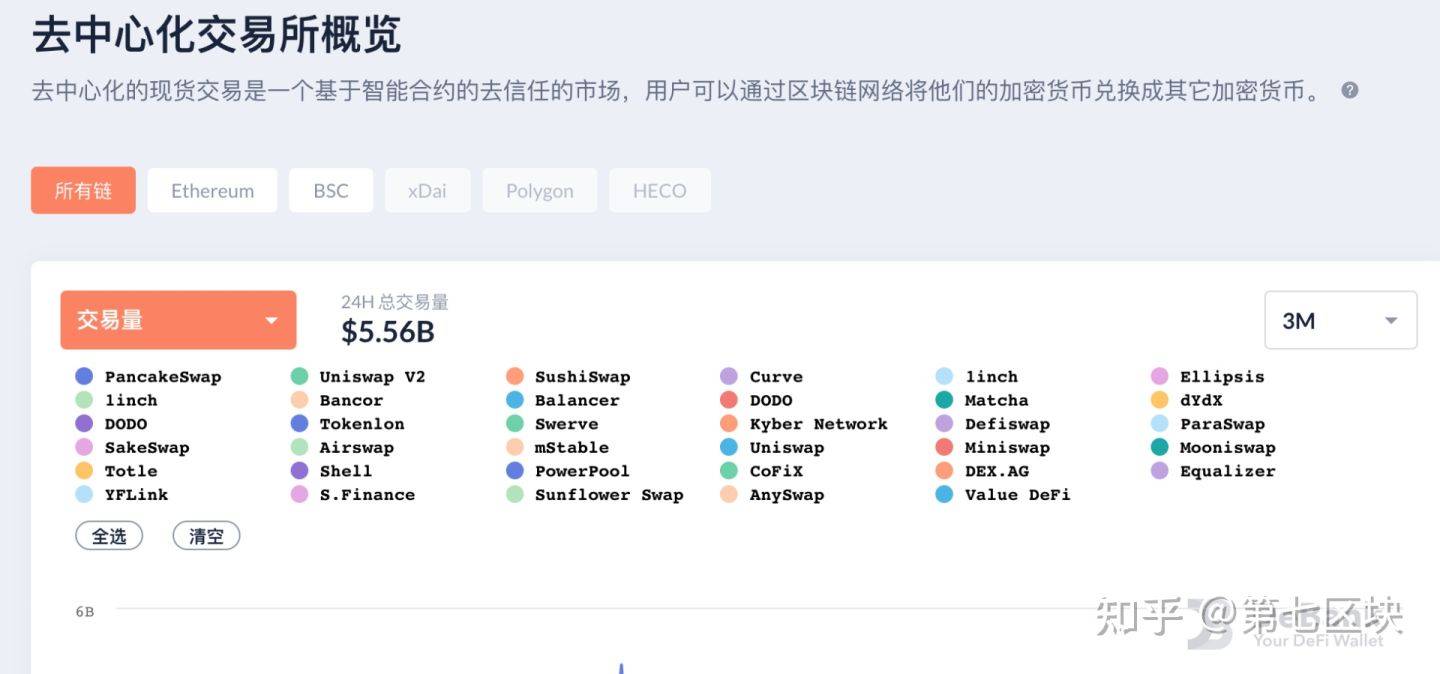
Task: Click the Matcha teal dot icon
Action: [944, 400]
